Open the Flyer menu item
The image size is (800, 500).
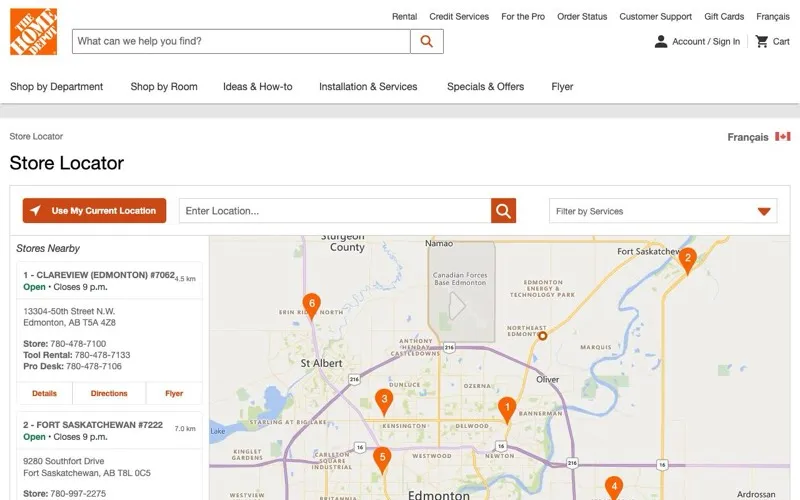[562, 87]
